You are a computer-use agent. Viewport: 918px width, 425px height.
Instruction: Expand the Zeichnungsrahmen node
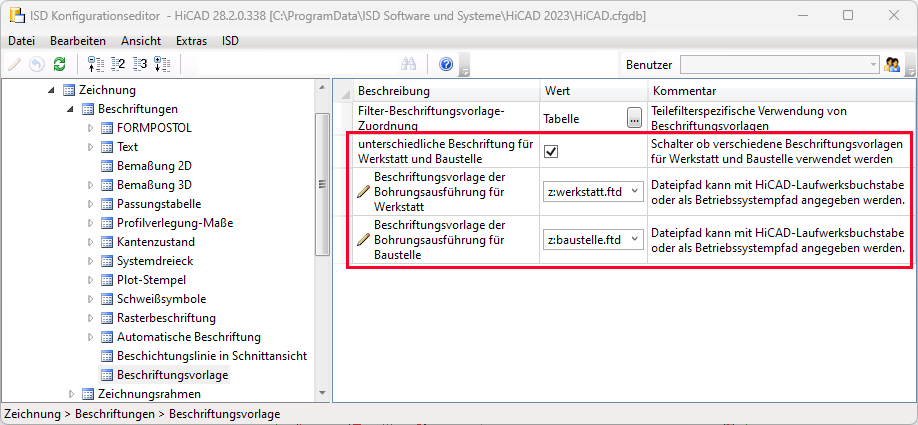click(71, 393)
